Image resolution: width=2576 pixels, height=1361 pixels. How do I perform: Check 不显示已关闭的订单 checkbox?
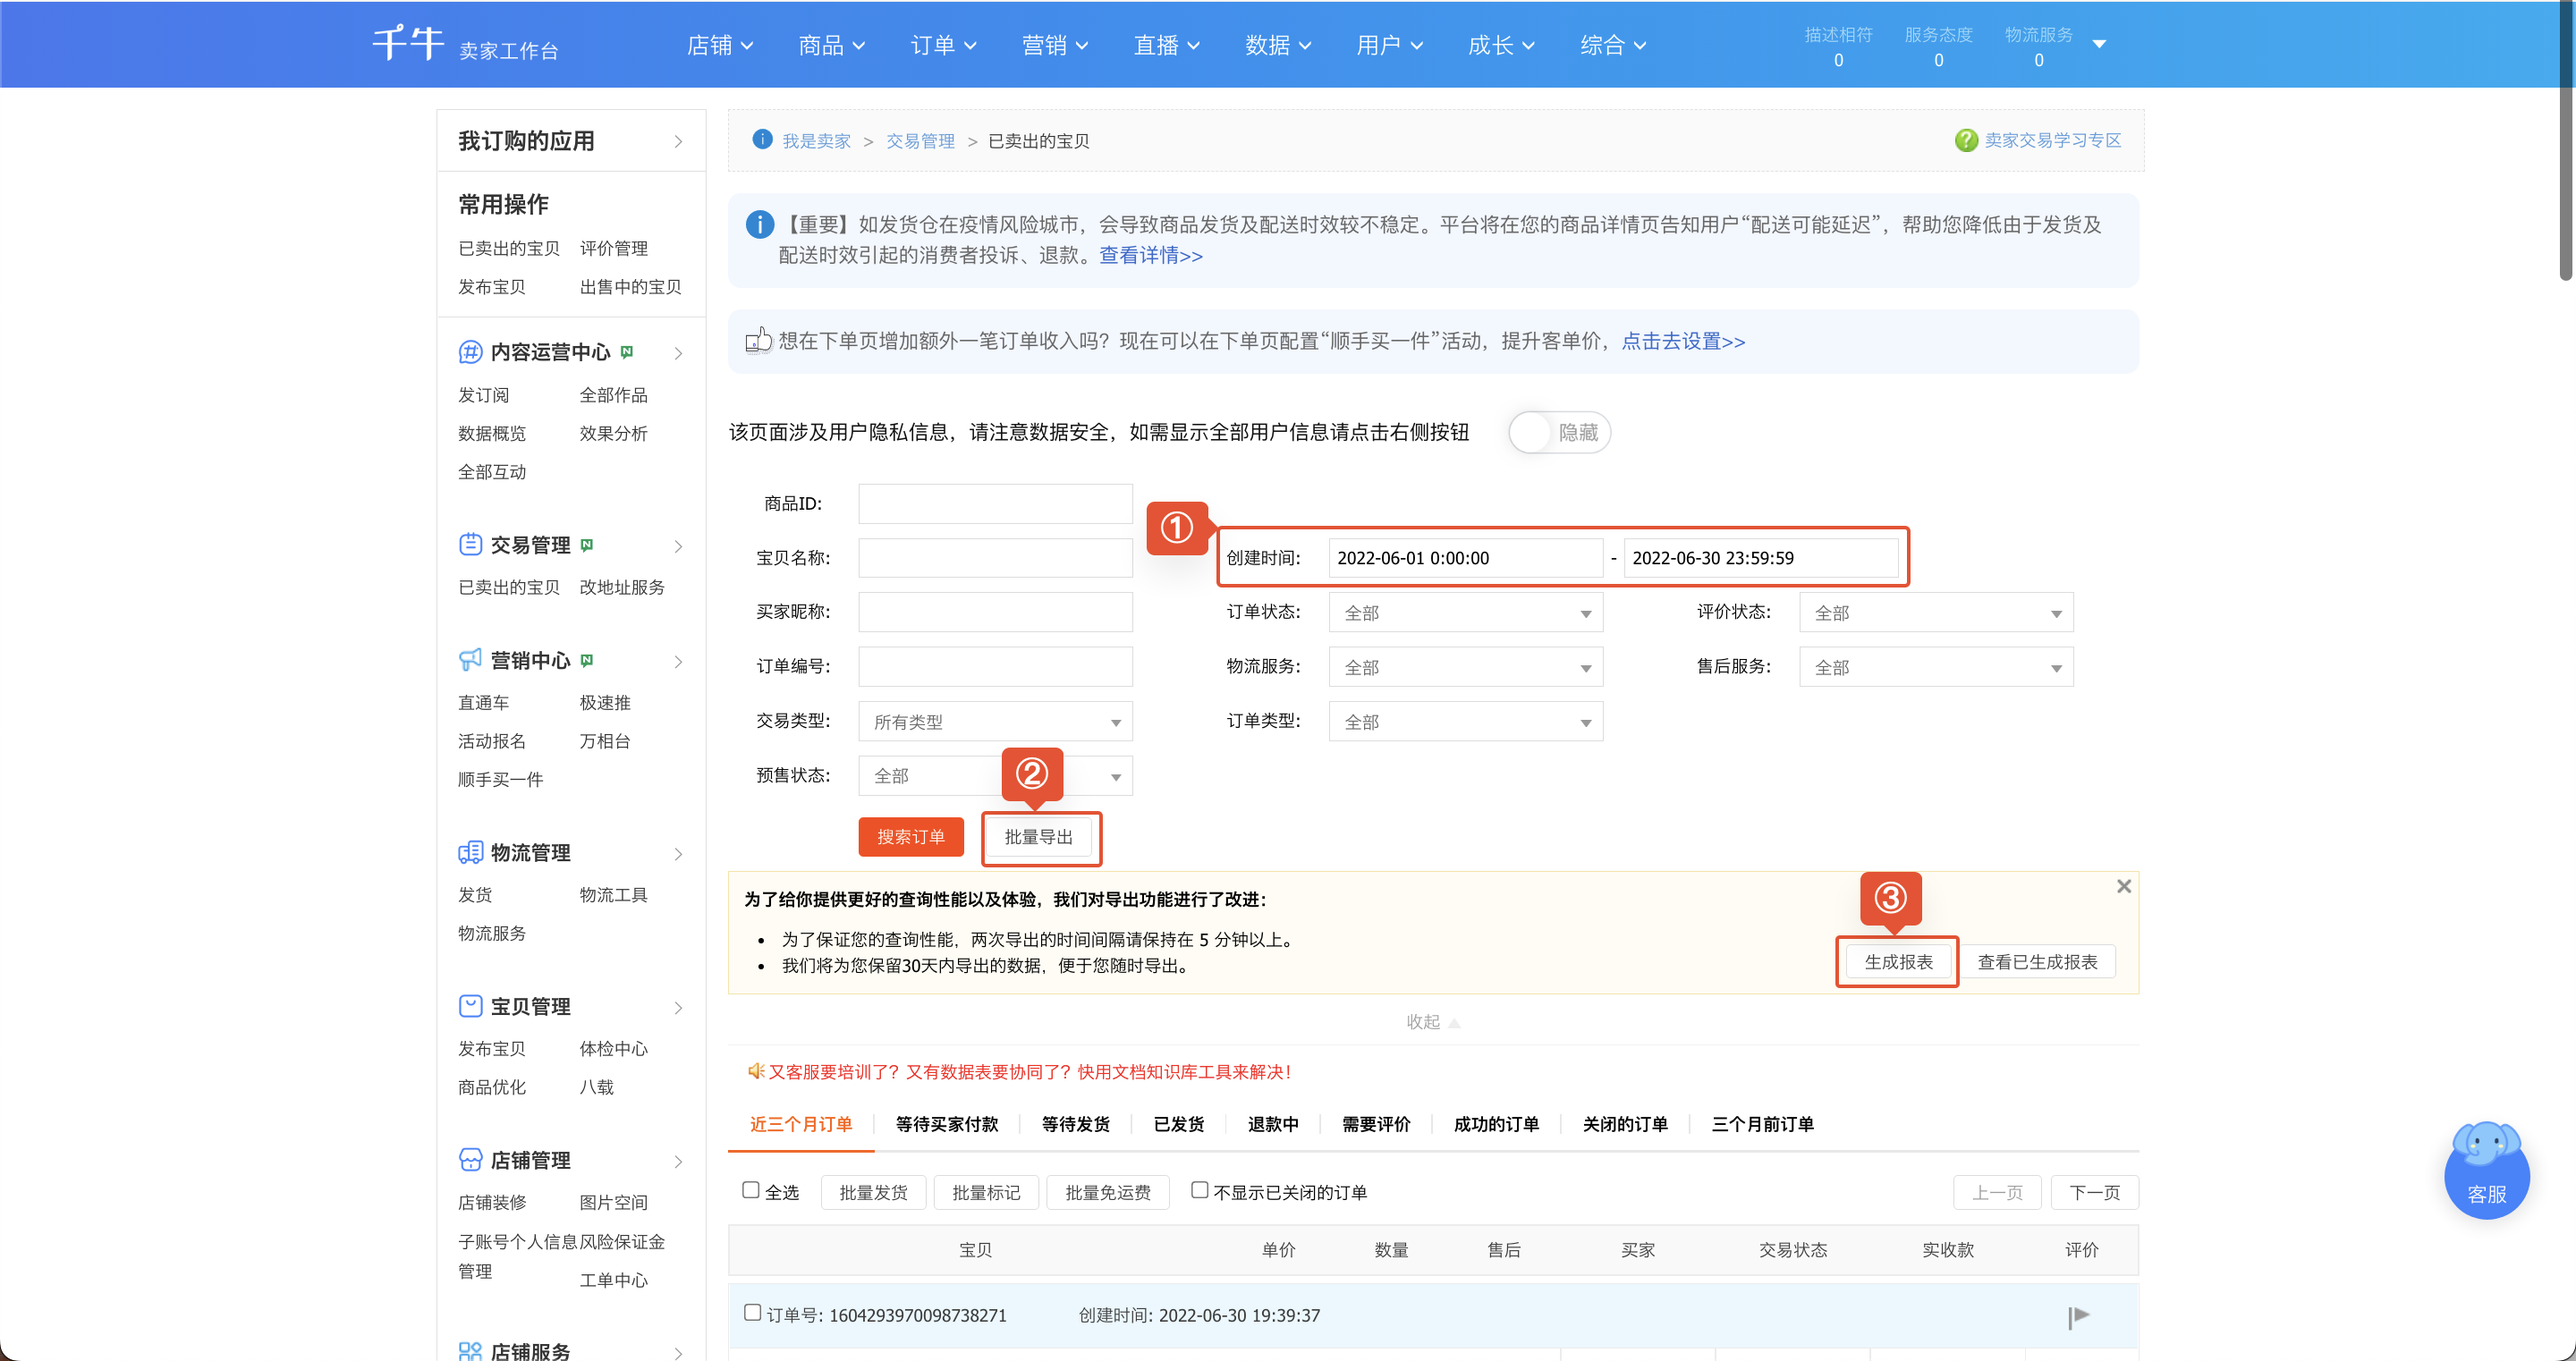(1199, 1190)
